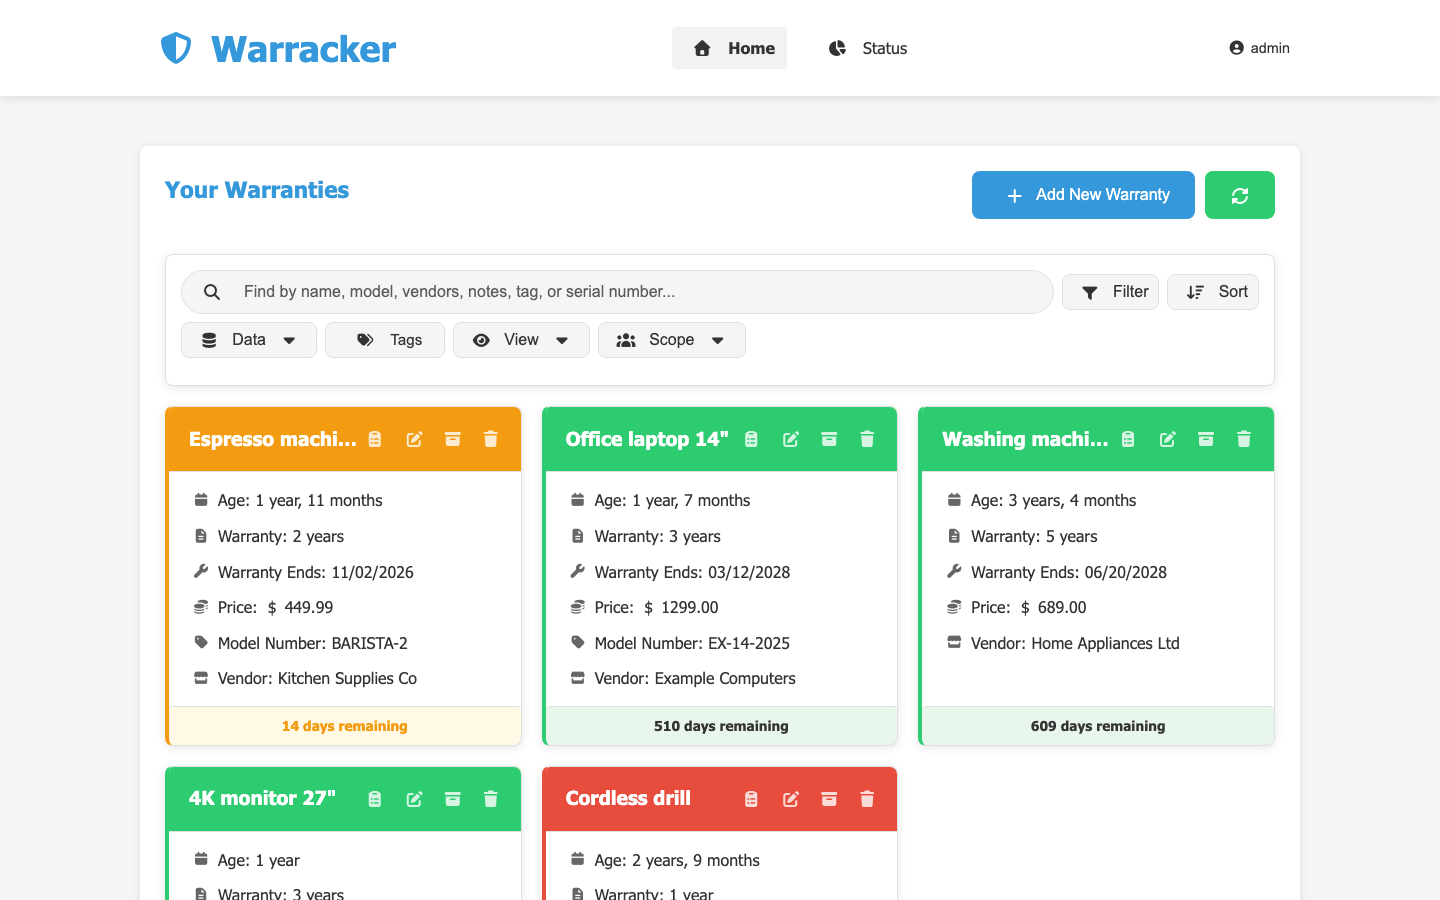The image size is (1440, 900).
Task: Delete the Espresso machine warranty
Action: point(491,439)
